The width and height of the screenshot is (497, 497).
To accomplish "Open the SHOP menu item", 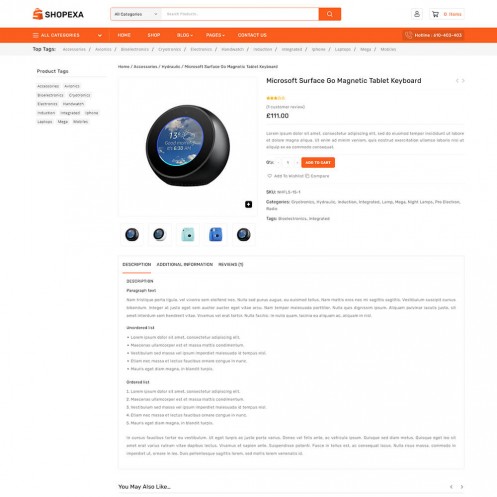I will pyautogui.click(x=154, y=35).
